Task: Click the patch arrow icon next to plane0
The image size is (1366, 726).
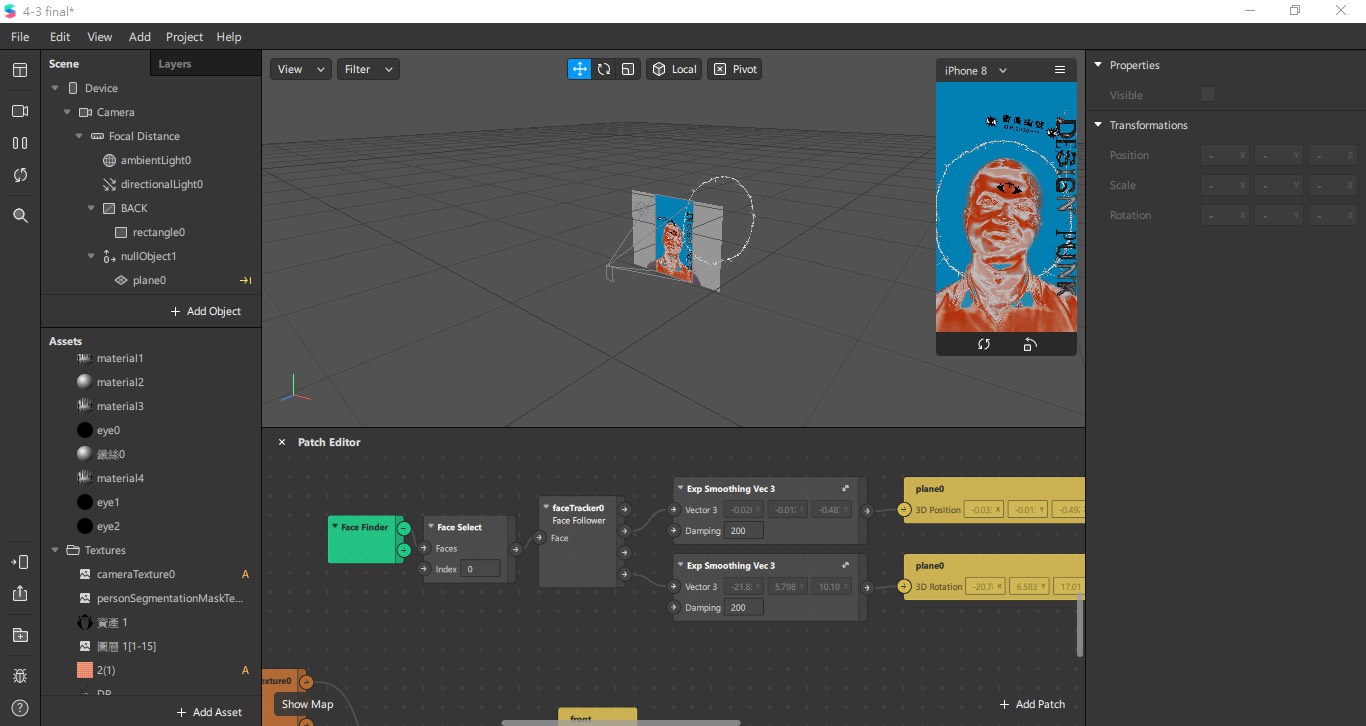Action: point(245,280)
